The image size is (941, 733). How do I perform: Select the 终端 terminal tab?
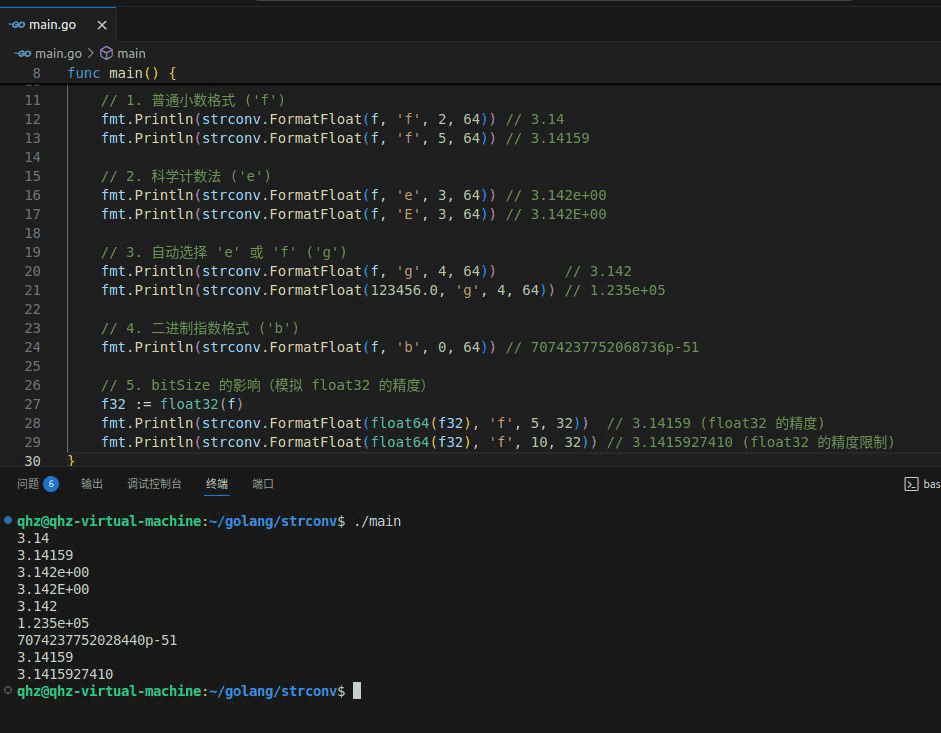[217, 484]
